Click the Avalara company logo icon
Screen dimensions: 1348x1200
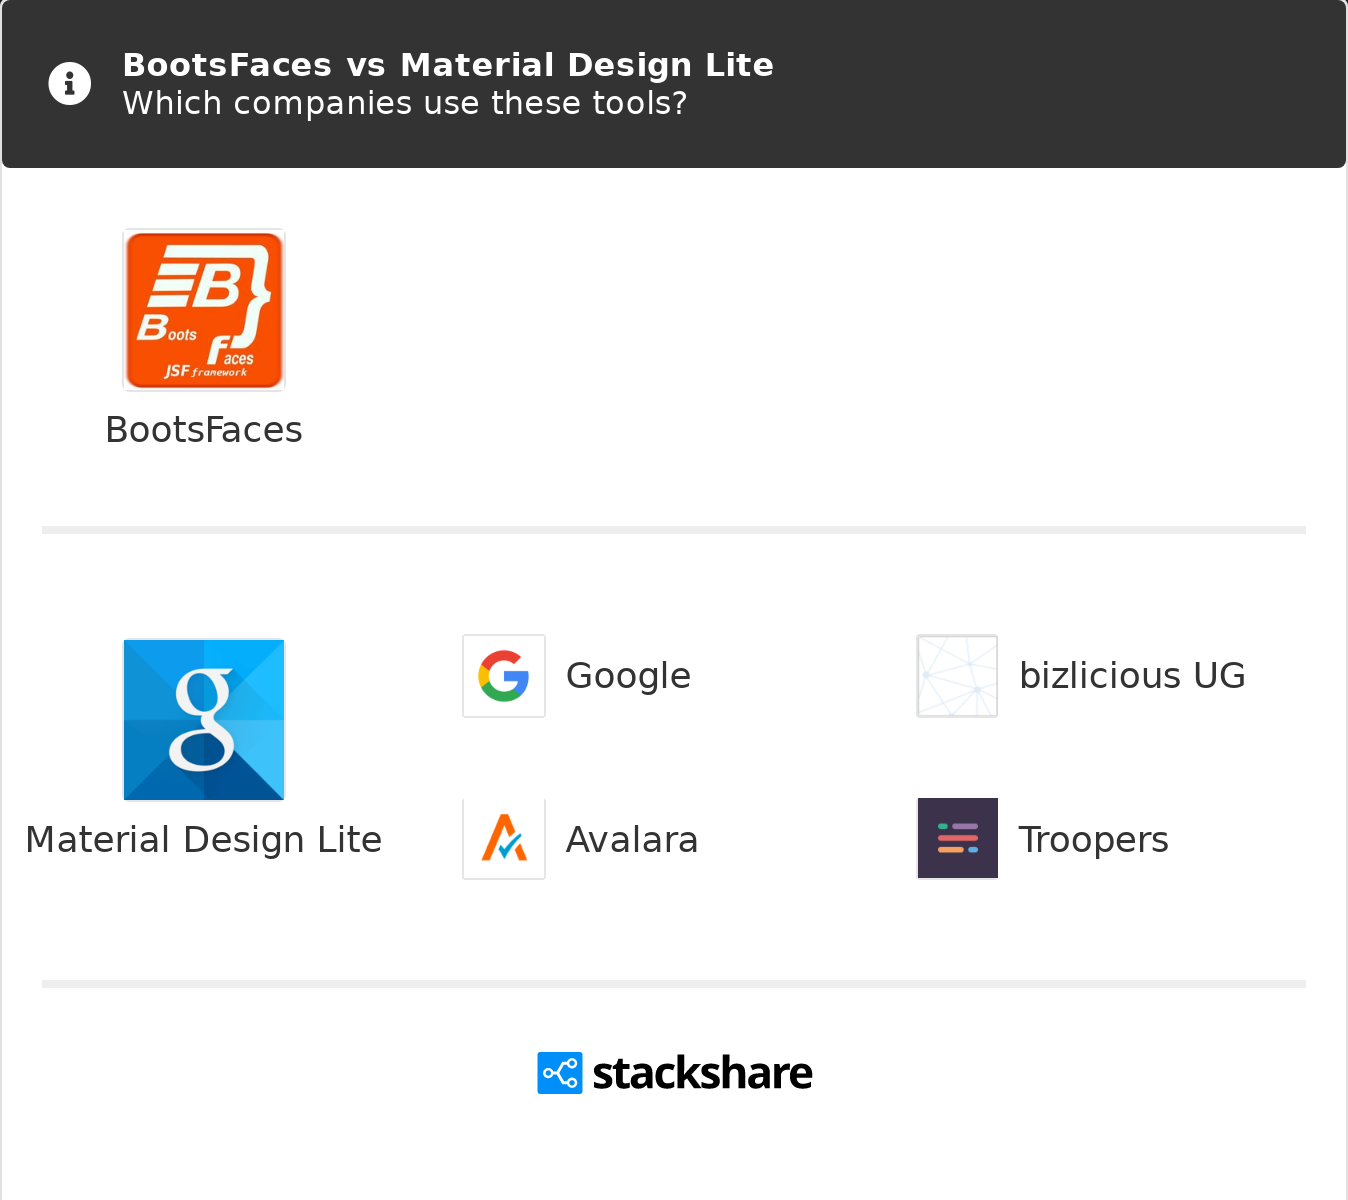pos(504,838)
